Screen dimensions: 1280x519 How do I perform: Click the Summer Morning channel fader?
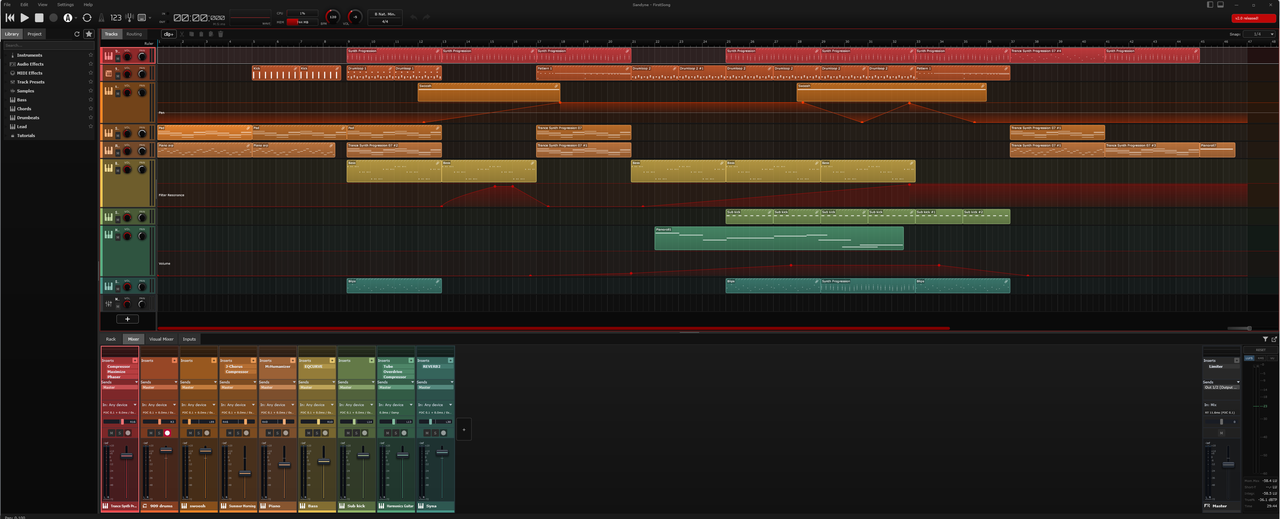tap(245, 472)
